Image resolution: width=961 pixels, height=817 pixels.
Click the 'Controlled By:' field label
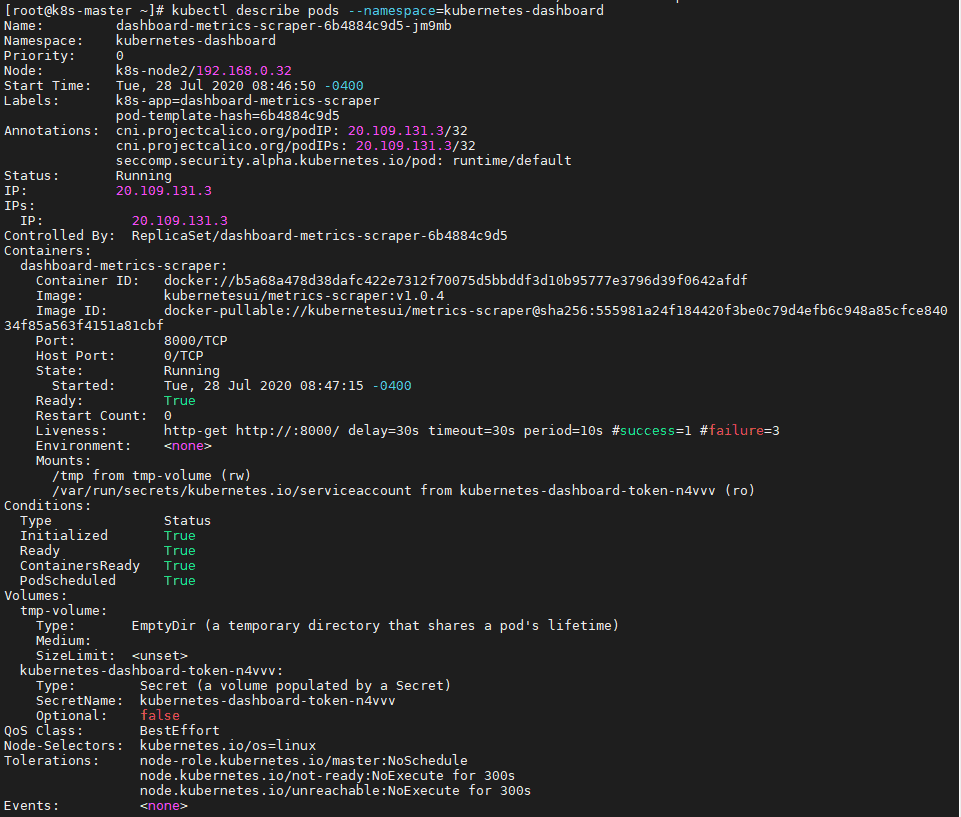point(59,236)
